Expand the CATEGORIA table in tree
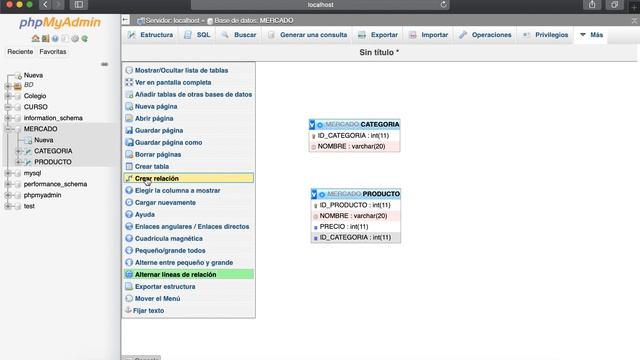 18,151
